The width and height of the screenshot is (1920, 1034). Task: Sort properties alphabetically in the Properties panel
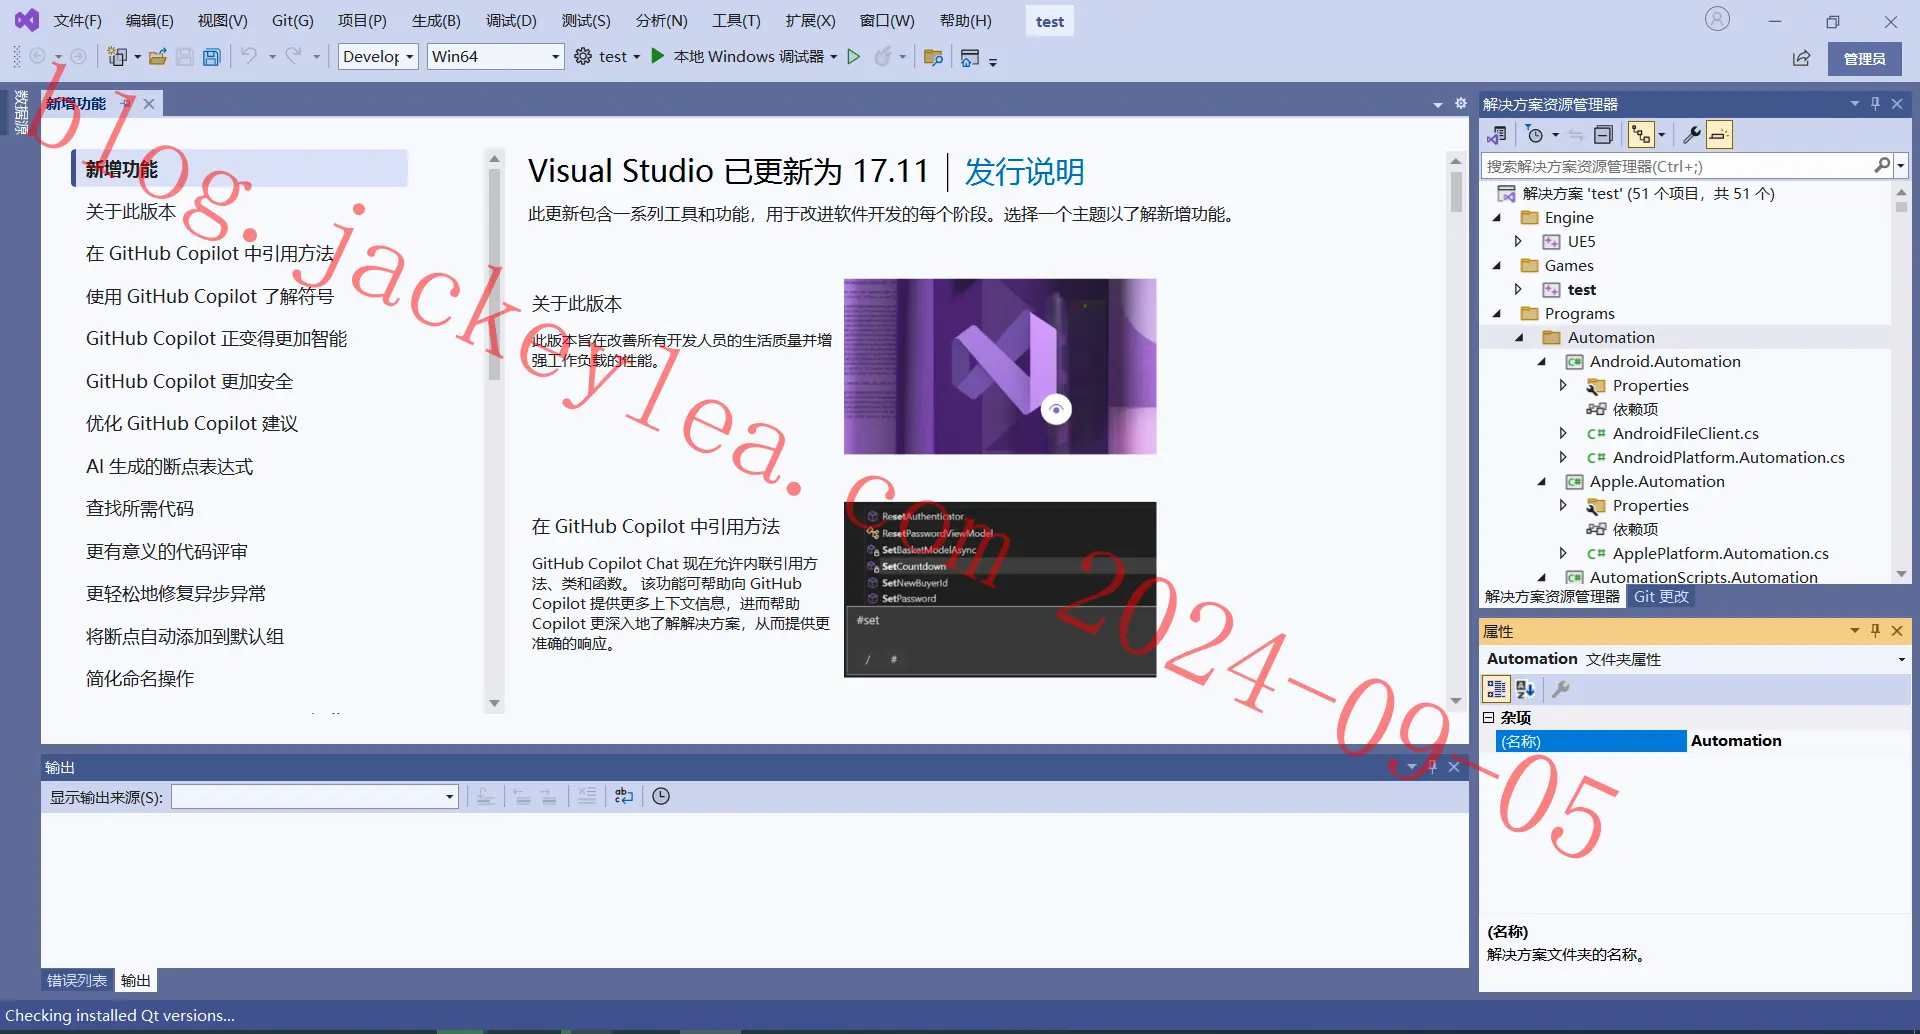point(1525,689)
